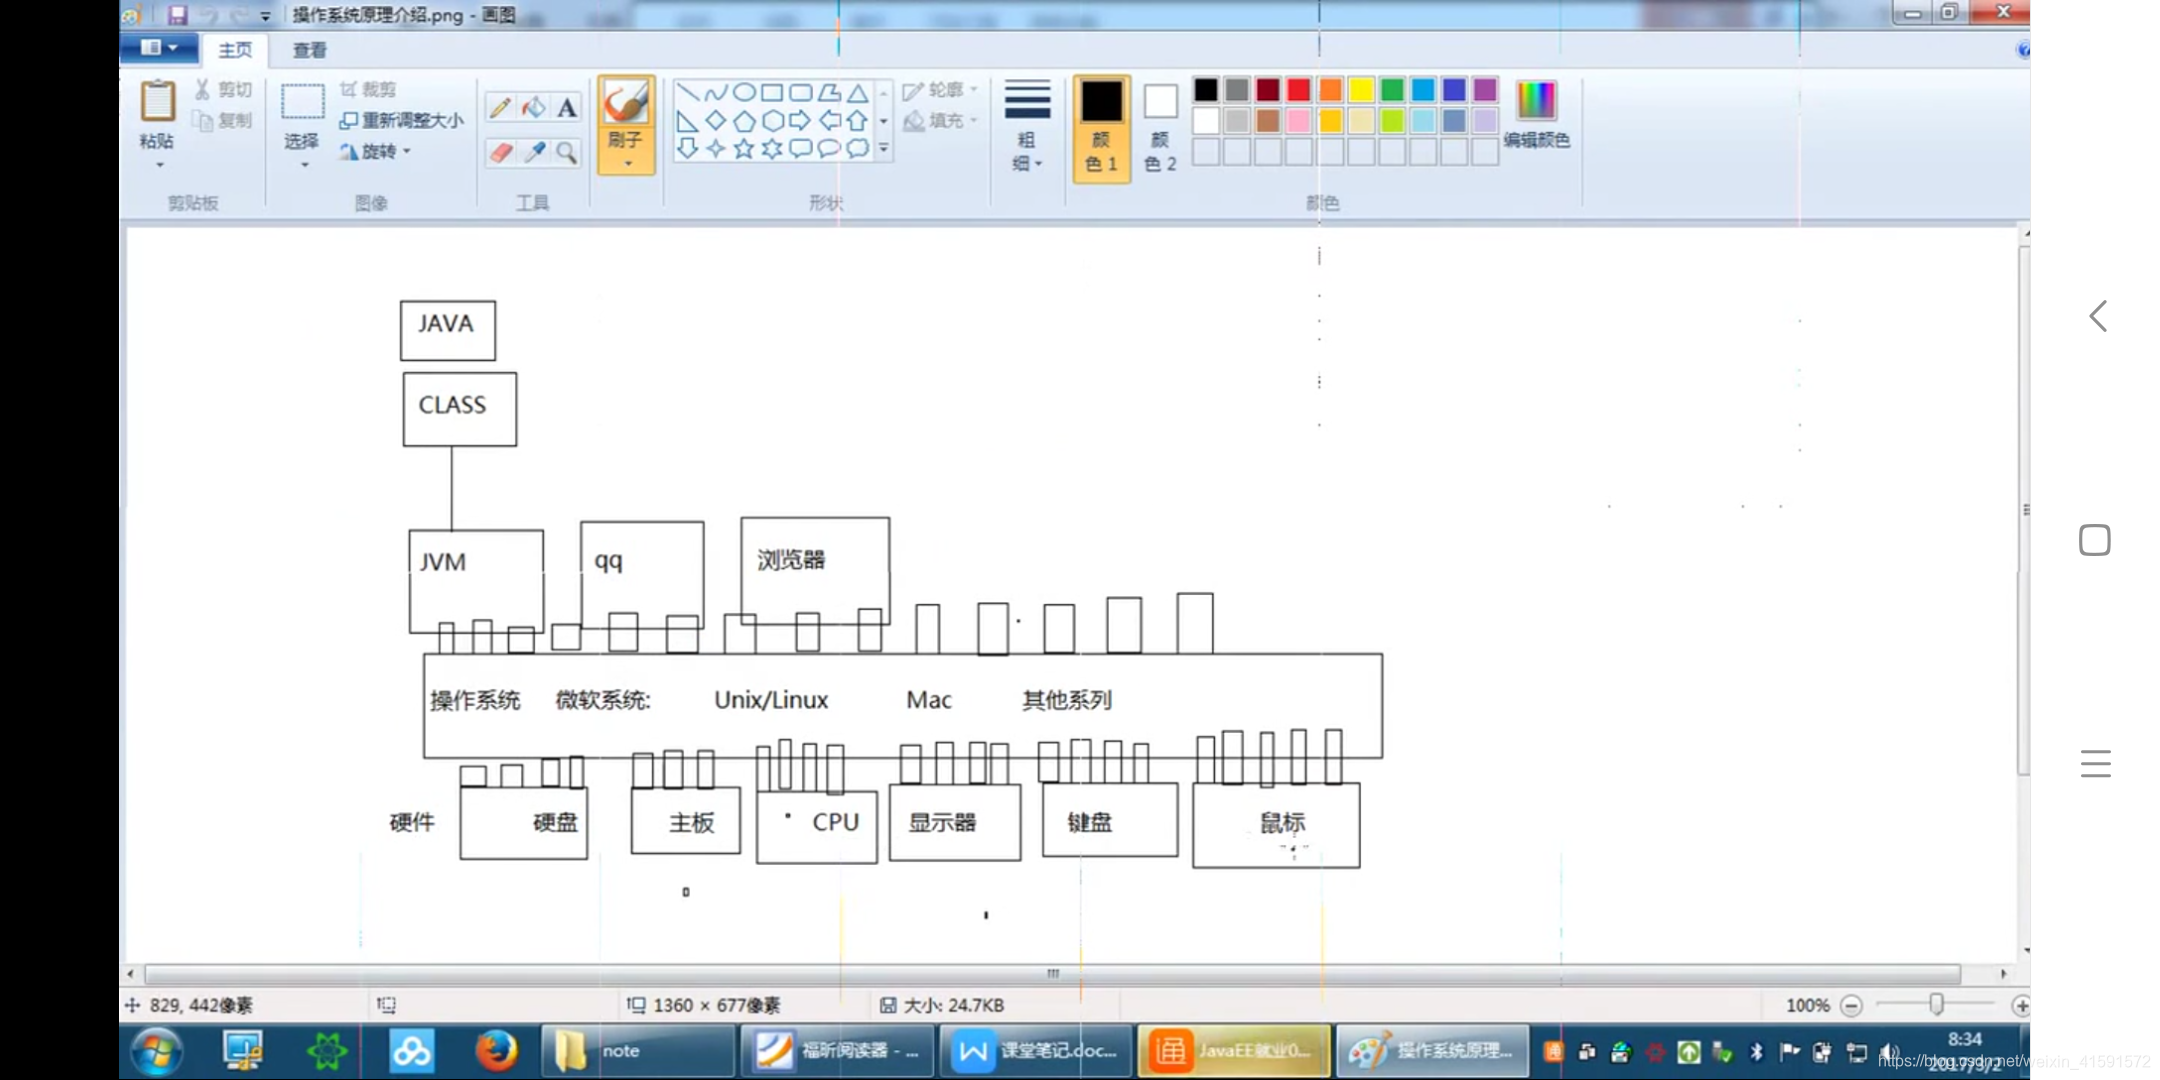
Task: Open the shape Fill dropdown
Action: (940, 121)
